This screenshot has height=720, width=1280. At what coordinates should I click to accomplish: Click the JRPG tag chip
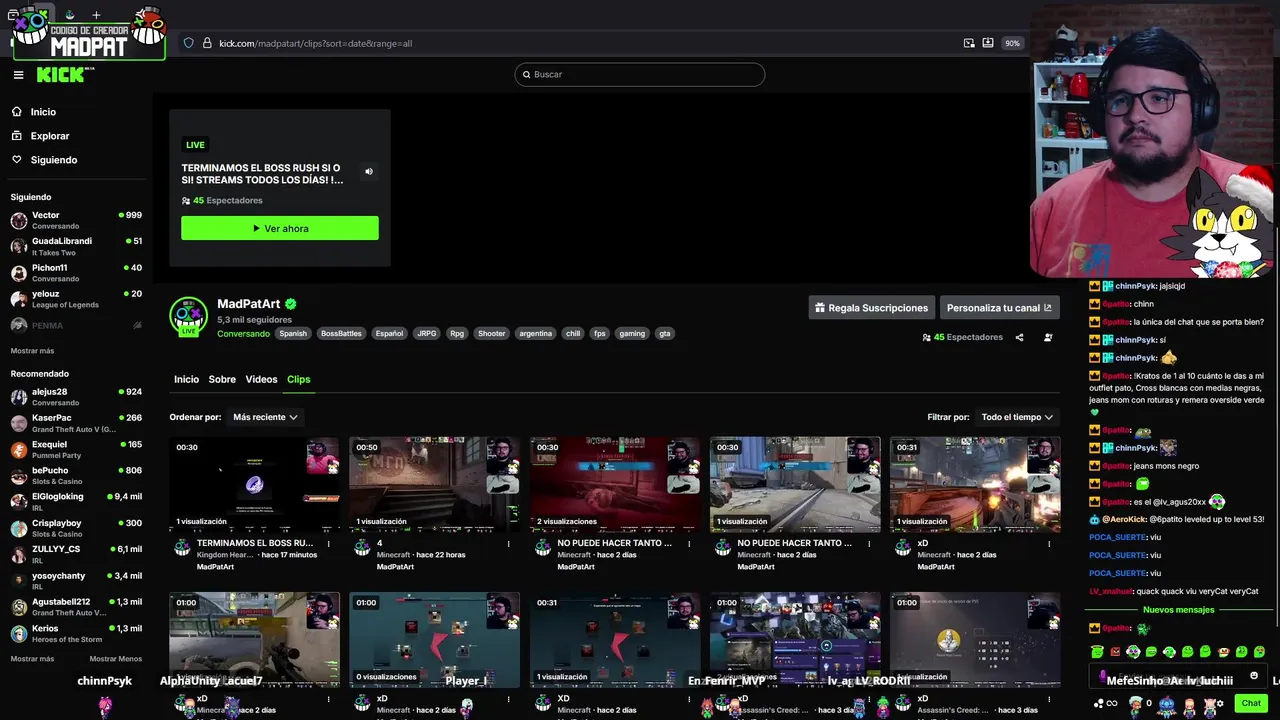click(427, 334)
